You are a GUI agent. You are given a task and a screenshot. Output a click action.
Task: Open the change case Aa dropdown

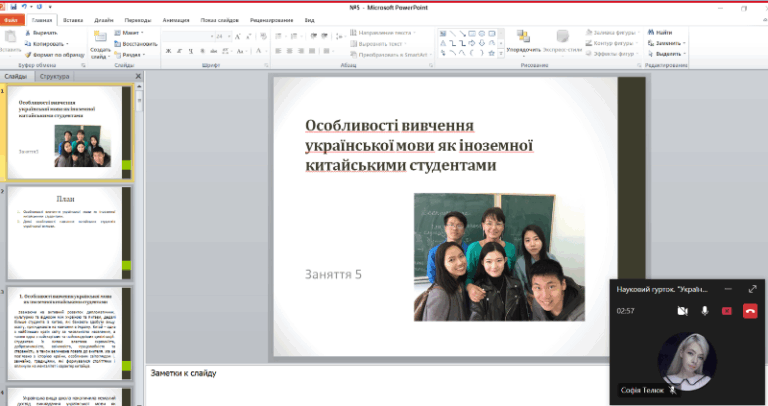(x=241, y=51)
